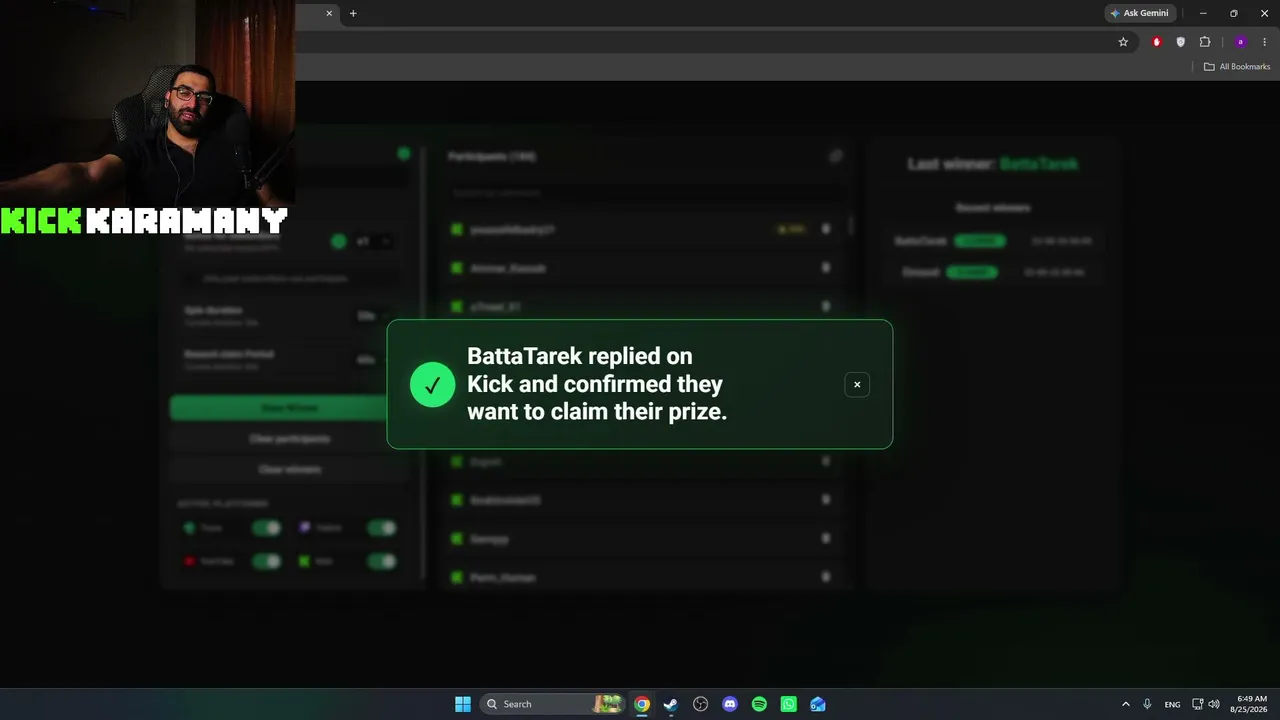Click the gray shield extension icon
1280x720 pixels.
1181,42
